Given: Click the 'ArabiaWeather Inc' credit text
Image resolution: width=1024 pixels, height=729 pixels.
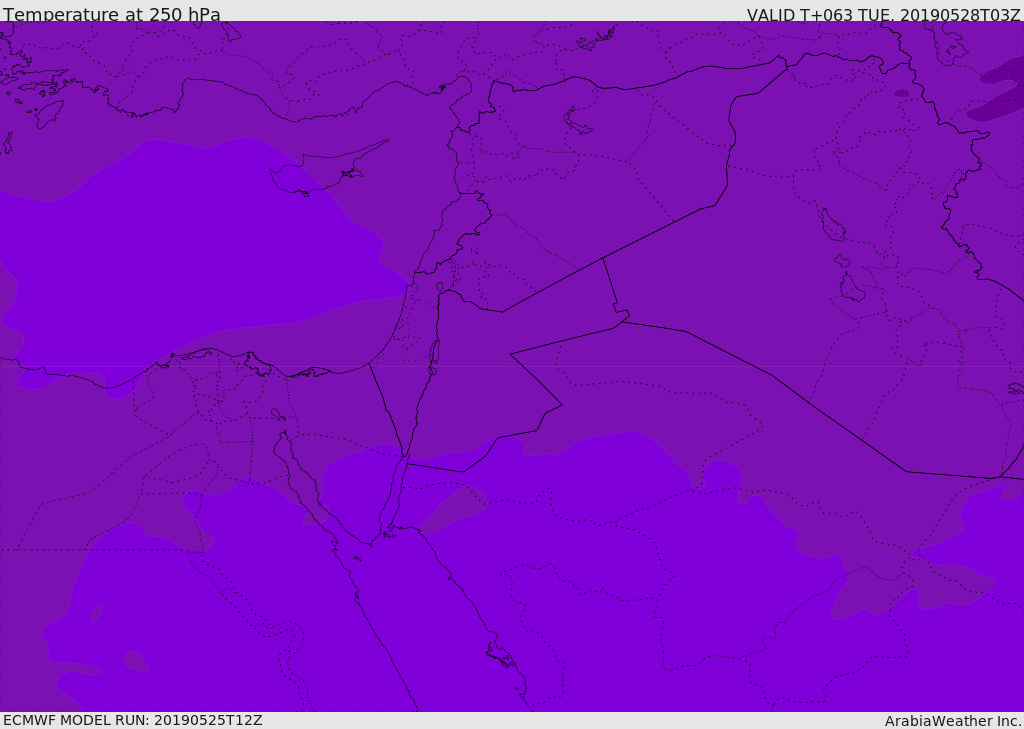Looking at the screenshot, I should click(x=951, y=721).
